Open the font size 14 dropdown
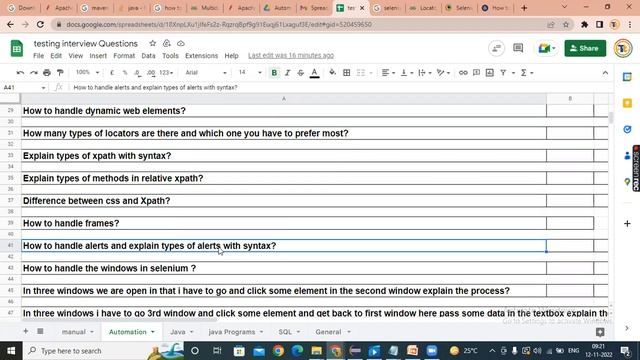 point(250,73)
